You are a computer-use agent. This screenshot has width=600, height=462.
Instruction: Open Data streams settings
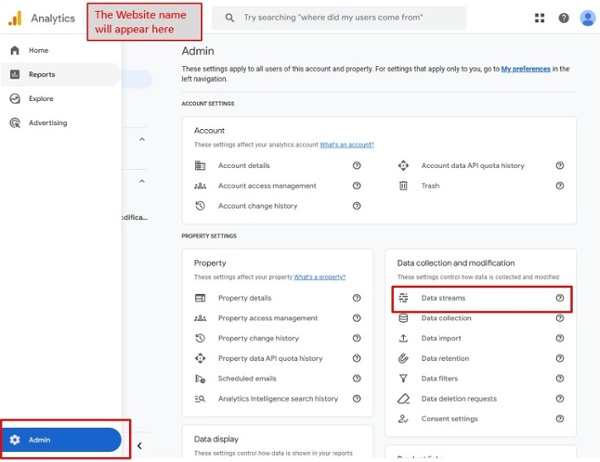(x=443, y=298)
